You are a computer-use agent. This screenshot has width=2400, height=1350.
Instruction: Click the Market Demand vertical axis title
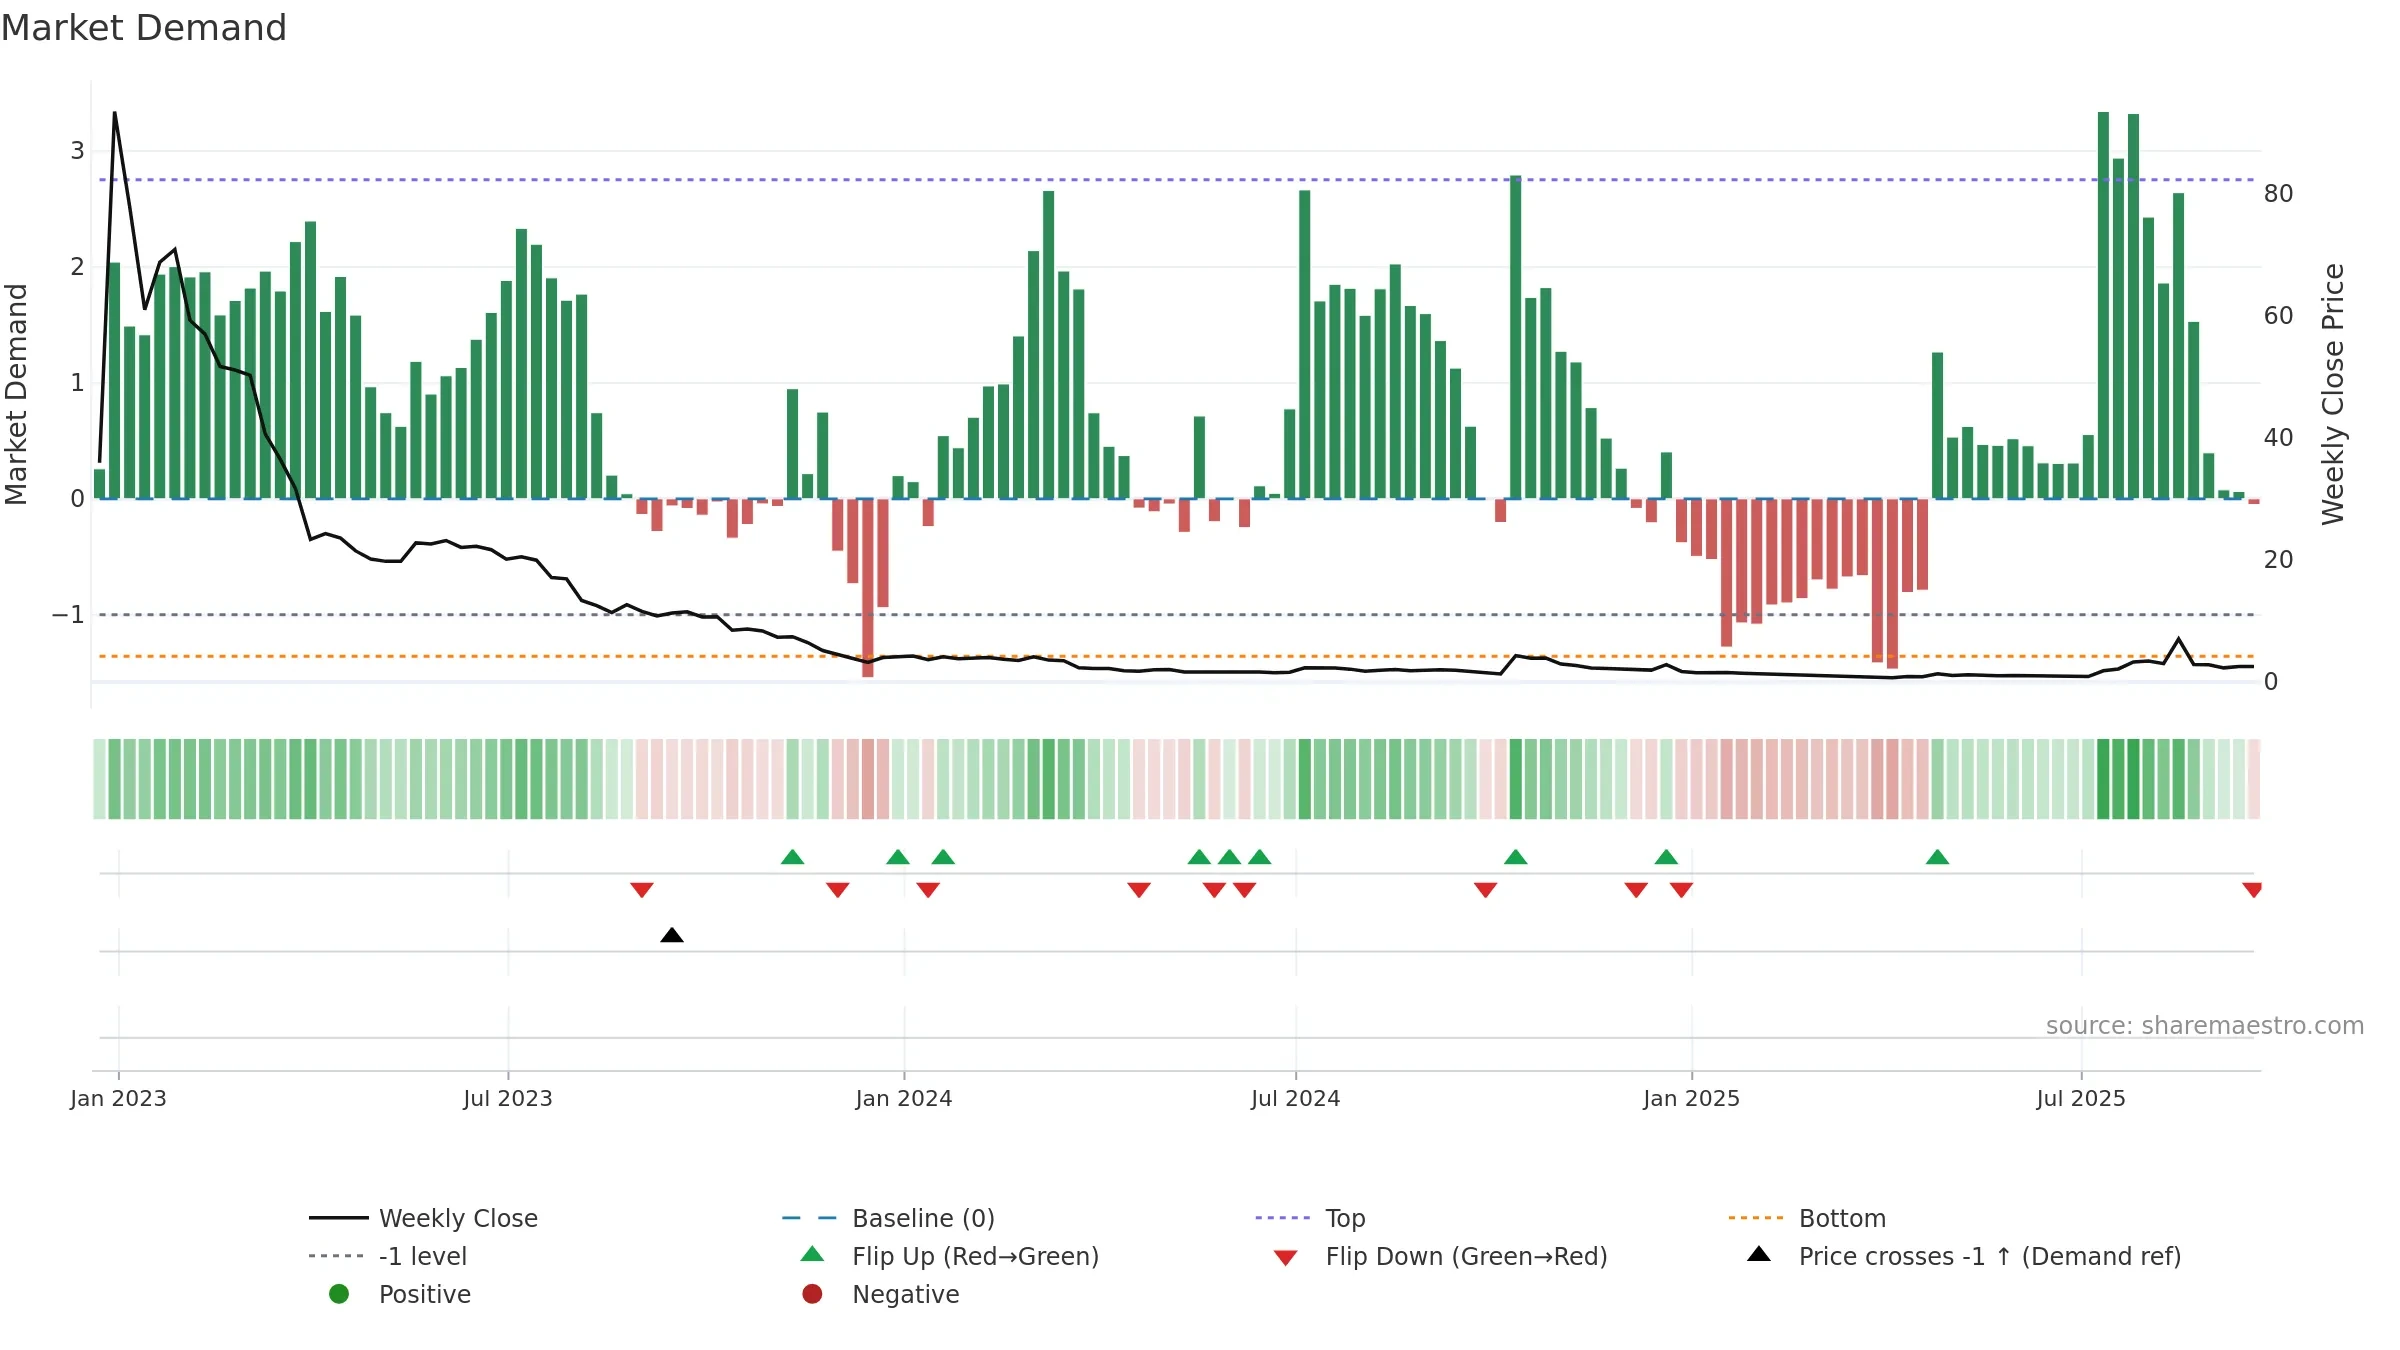click(x=16, y=394)
